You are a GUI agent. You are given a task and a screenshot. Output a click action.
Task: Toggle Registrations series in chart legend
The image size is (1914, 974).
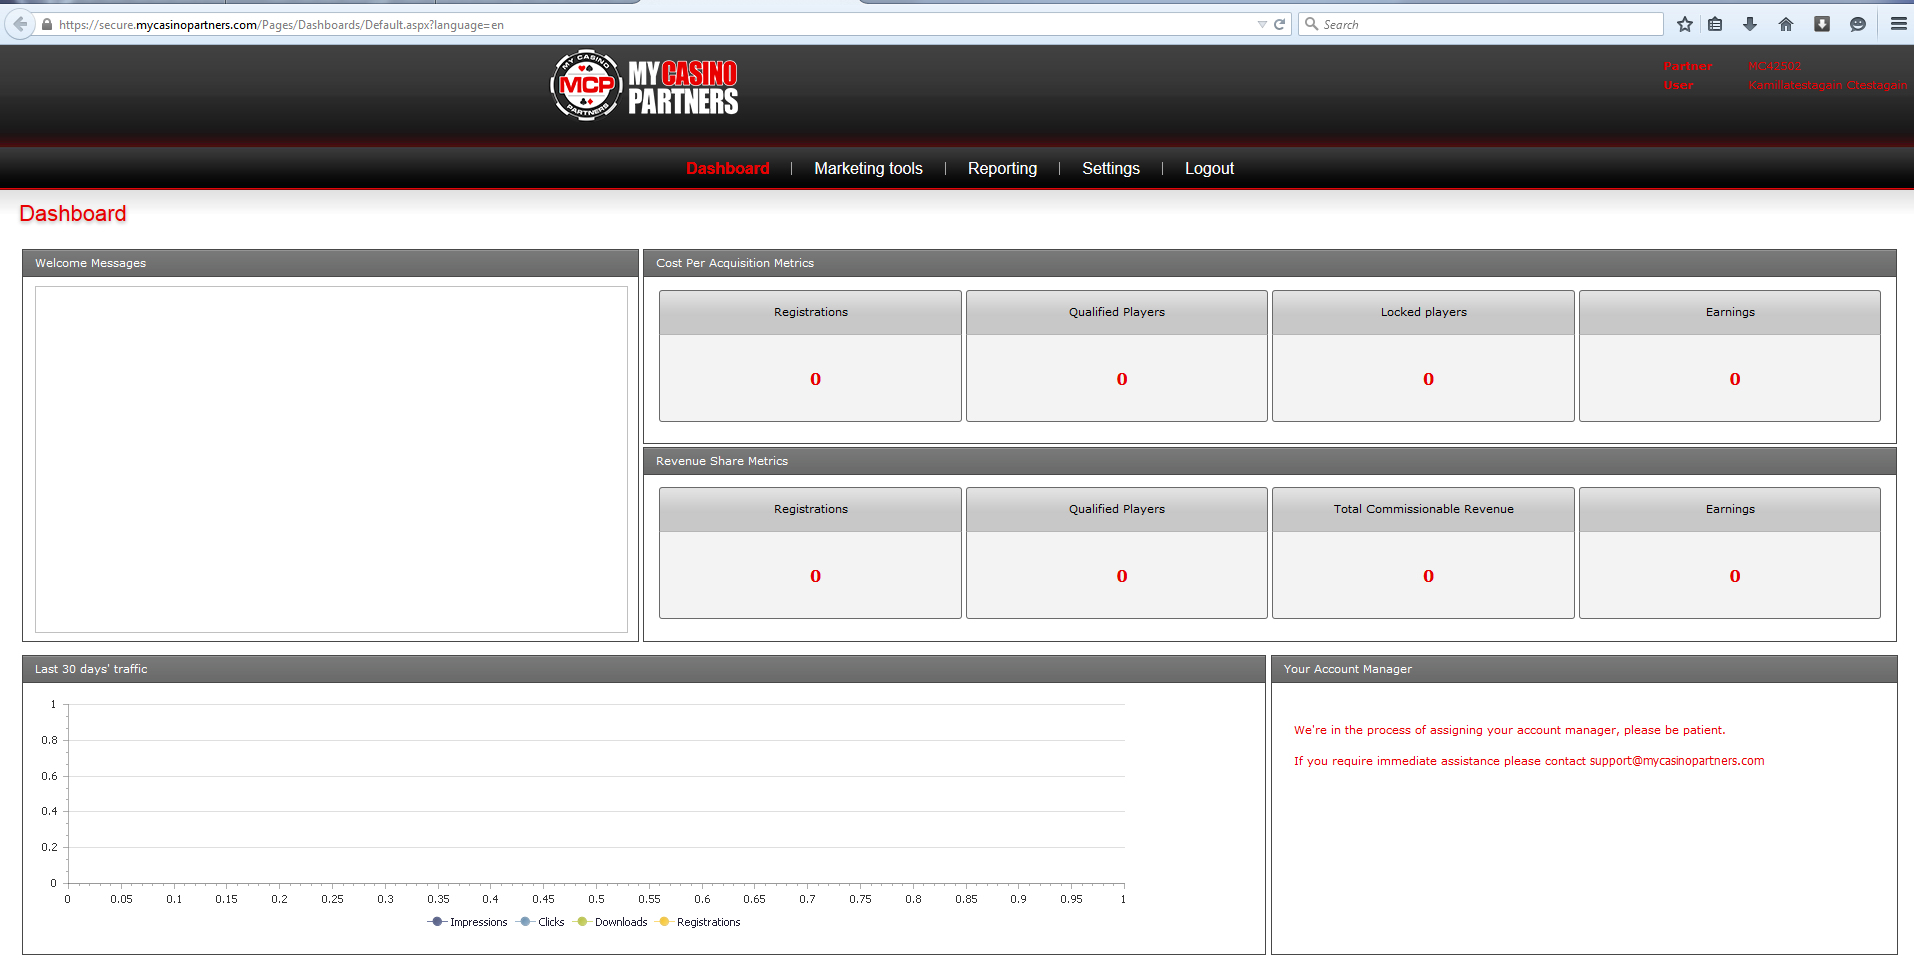699,922
